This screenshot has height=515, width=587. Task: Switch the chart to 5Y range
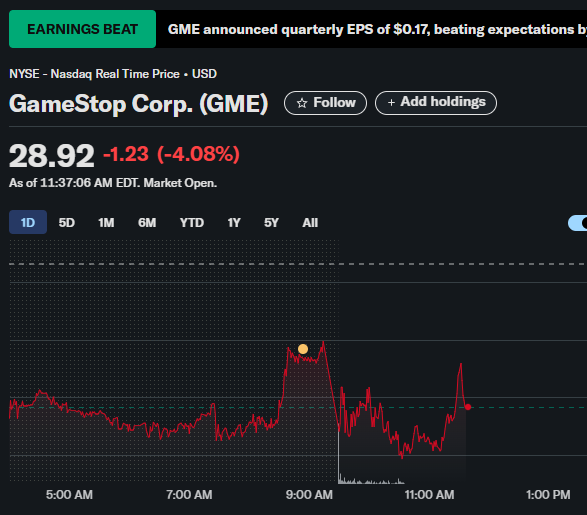271,223
